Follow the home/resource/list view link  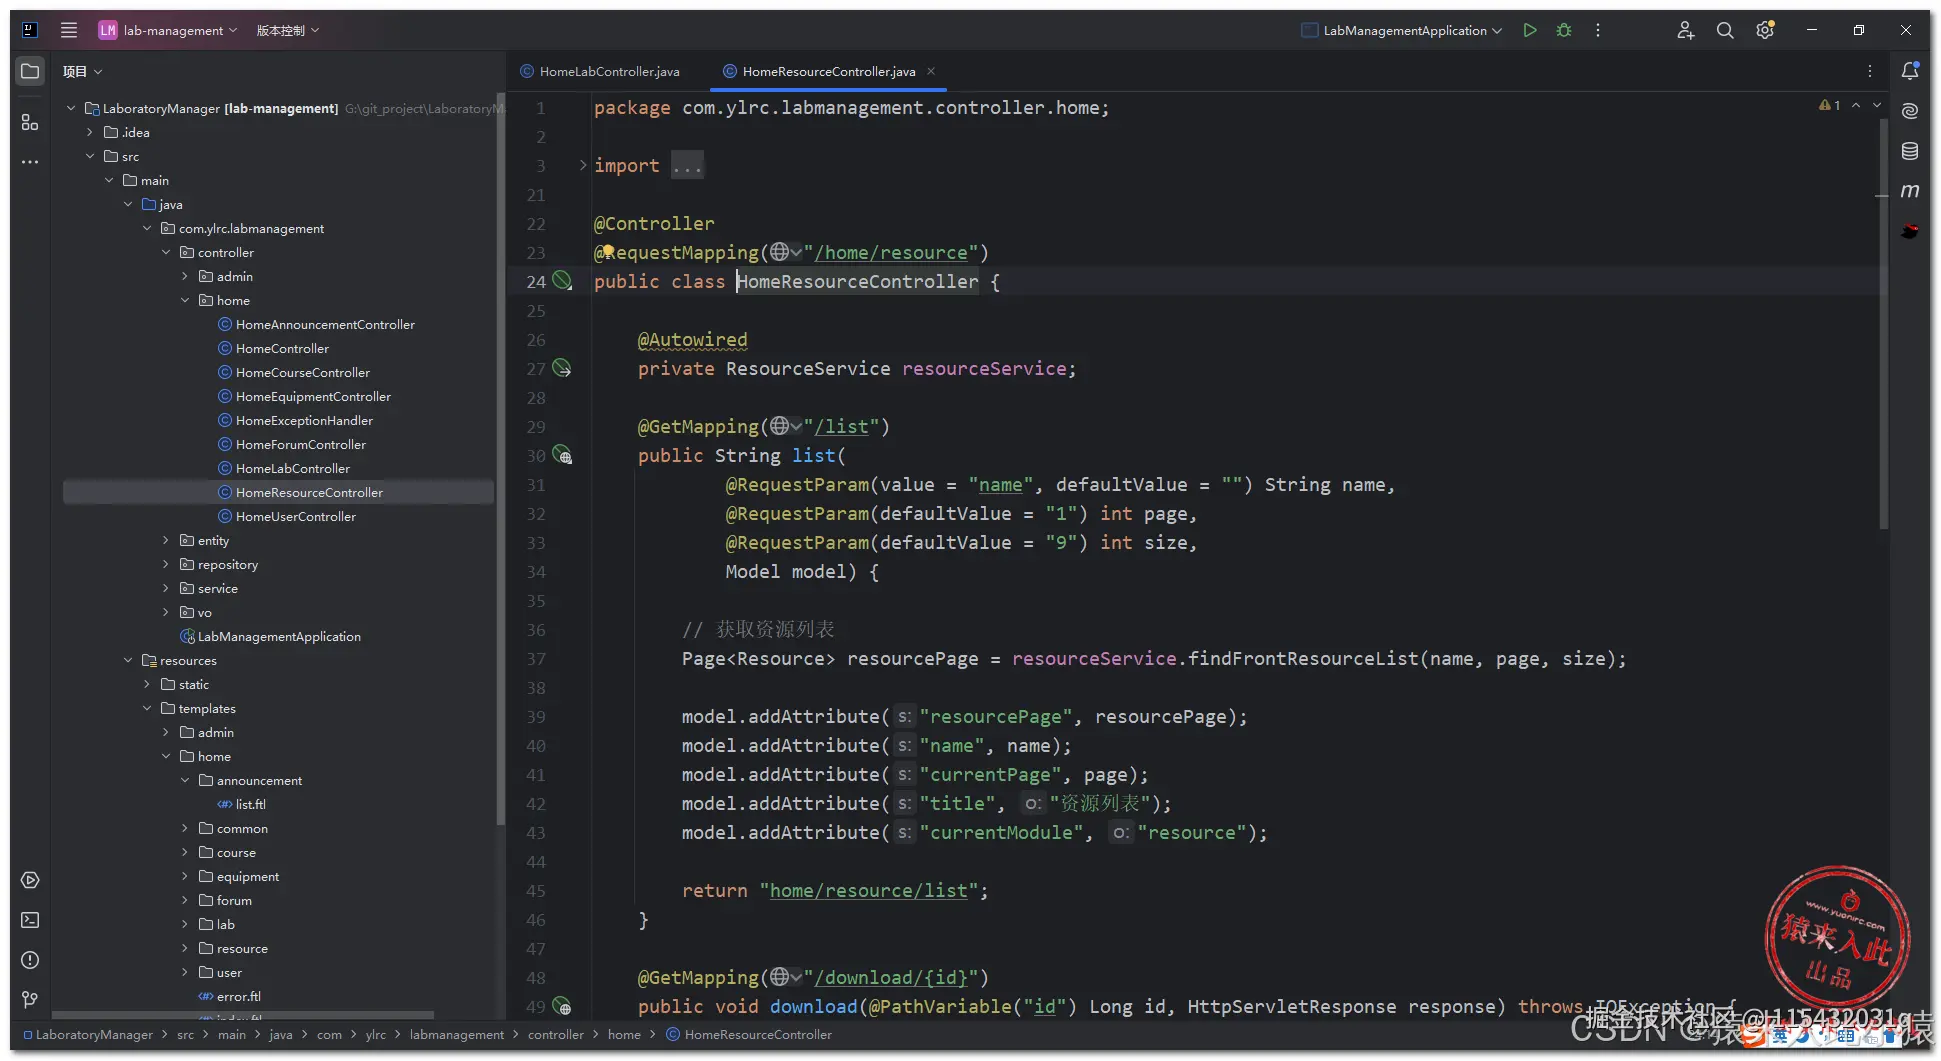point(869,890)
